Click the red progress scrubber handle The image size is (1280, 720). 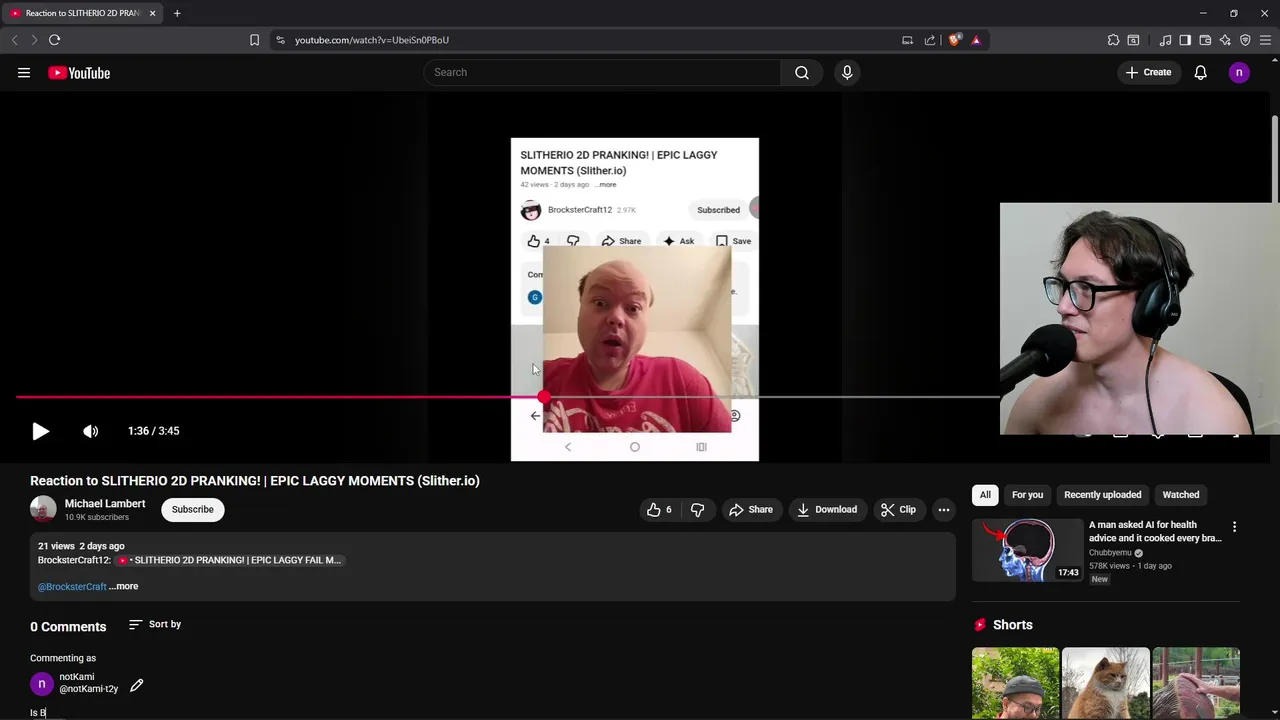[x=543, y=397]
